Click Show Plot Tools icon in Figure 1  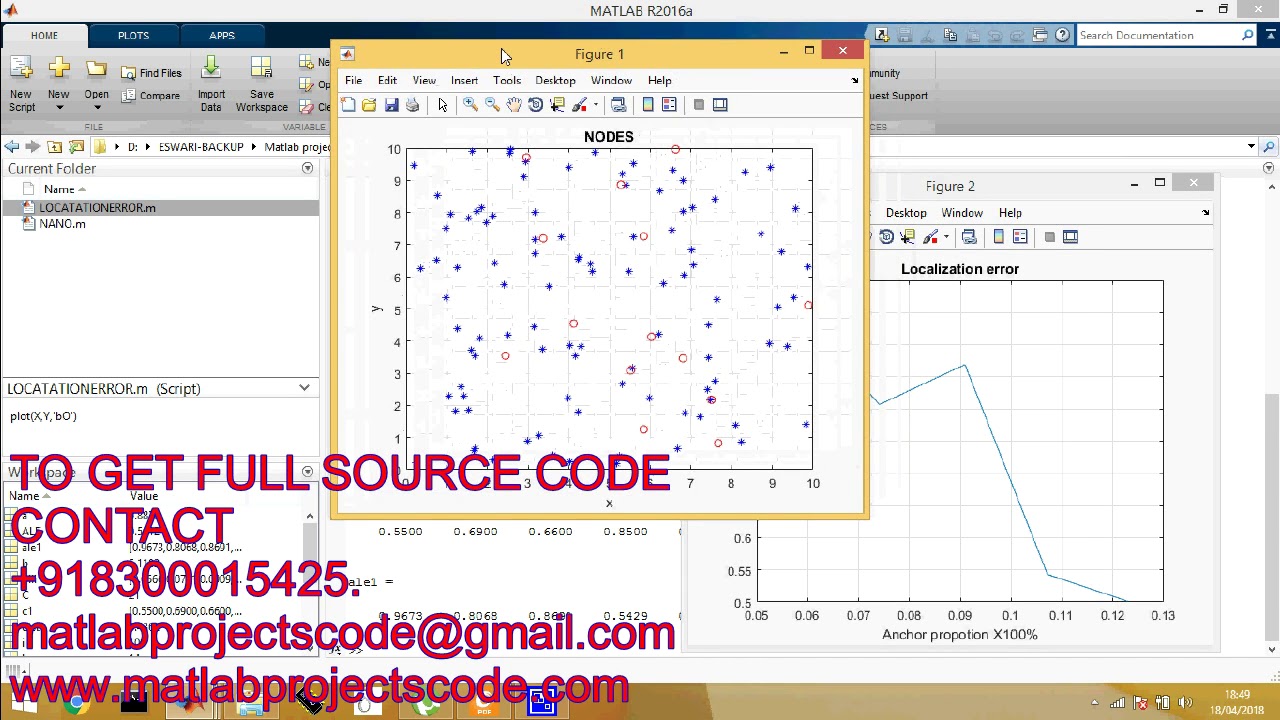tap(720, 105)
